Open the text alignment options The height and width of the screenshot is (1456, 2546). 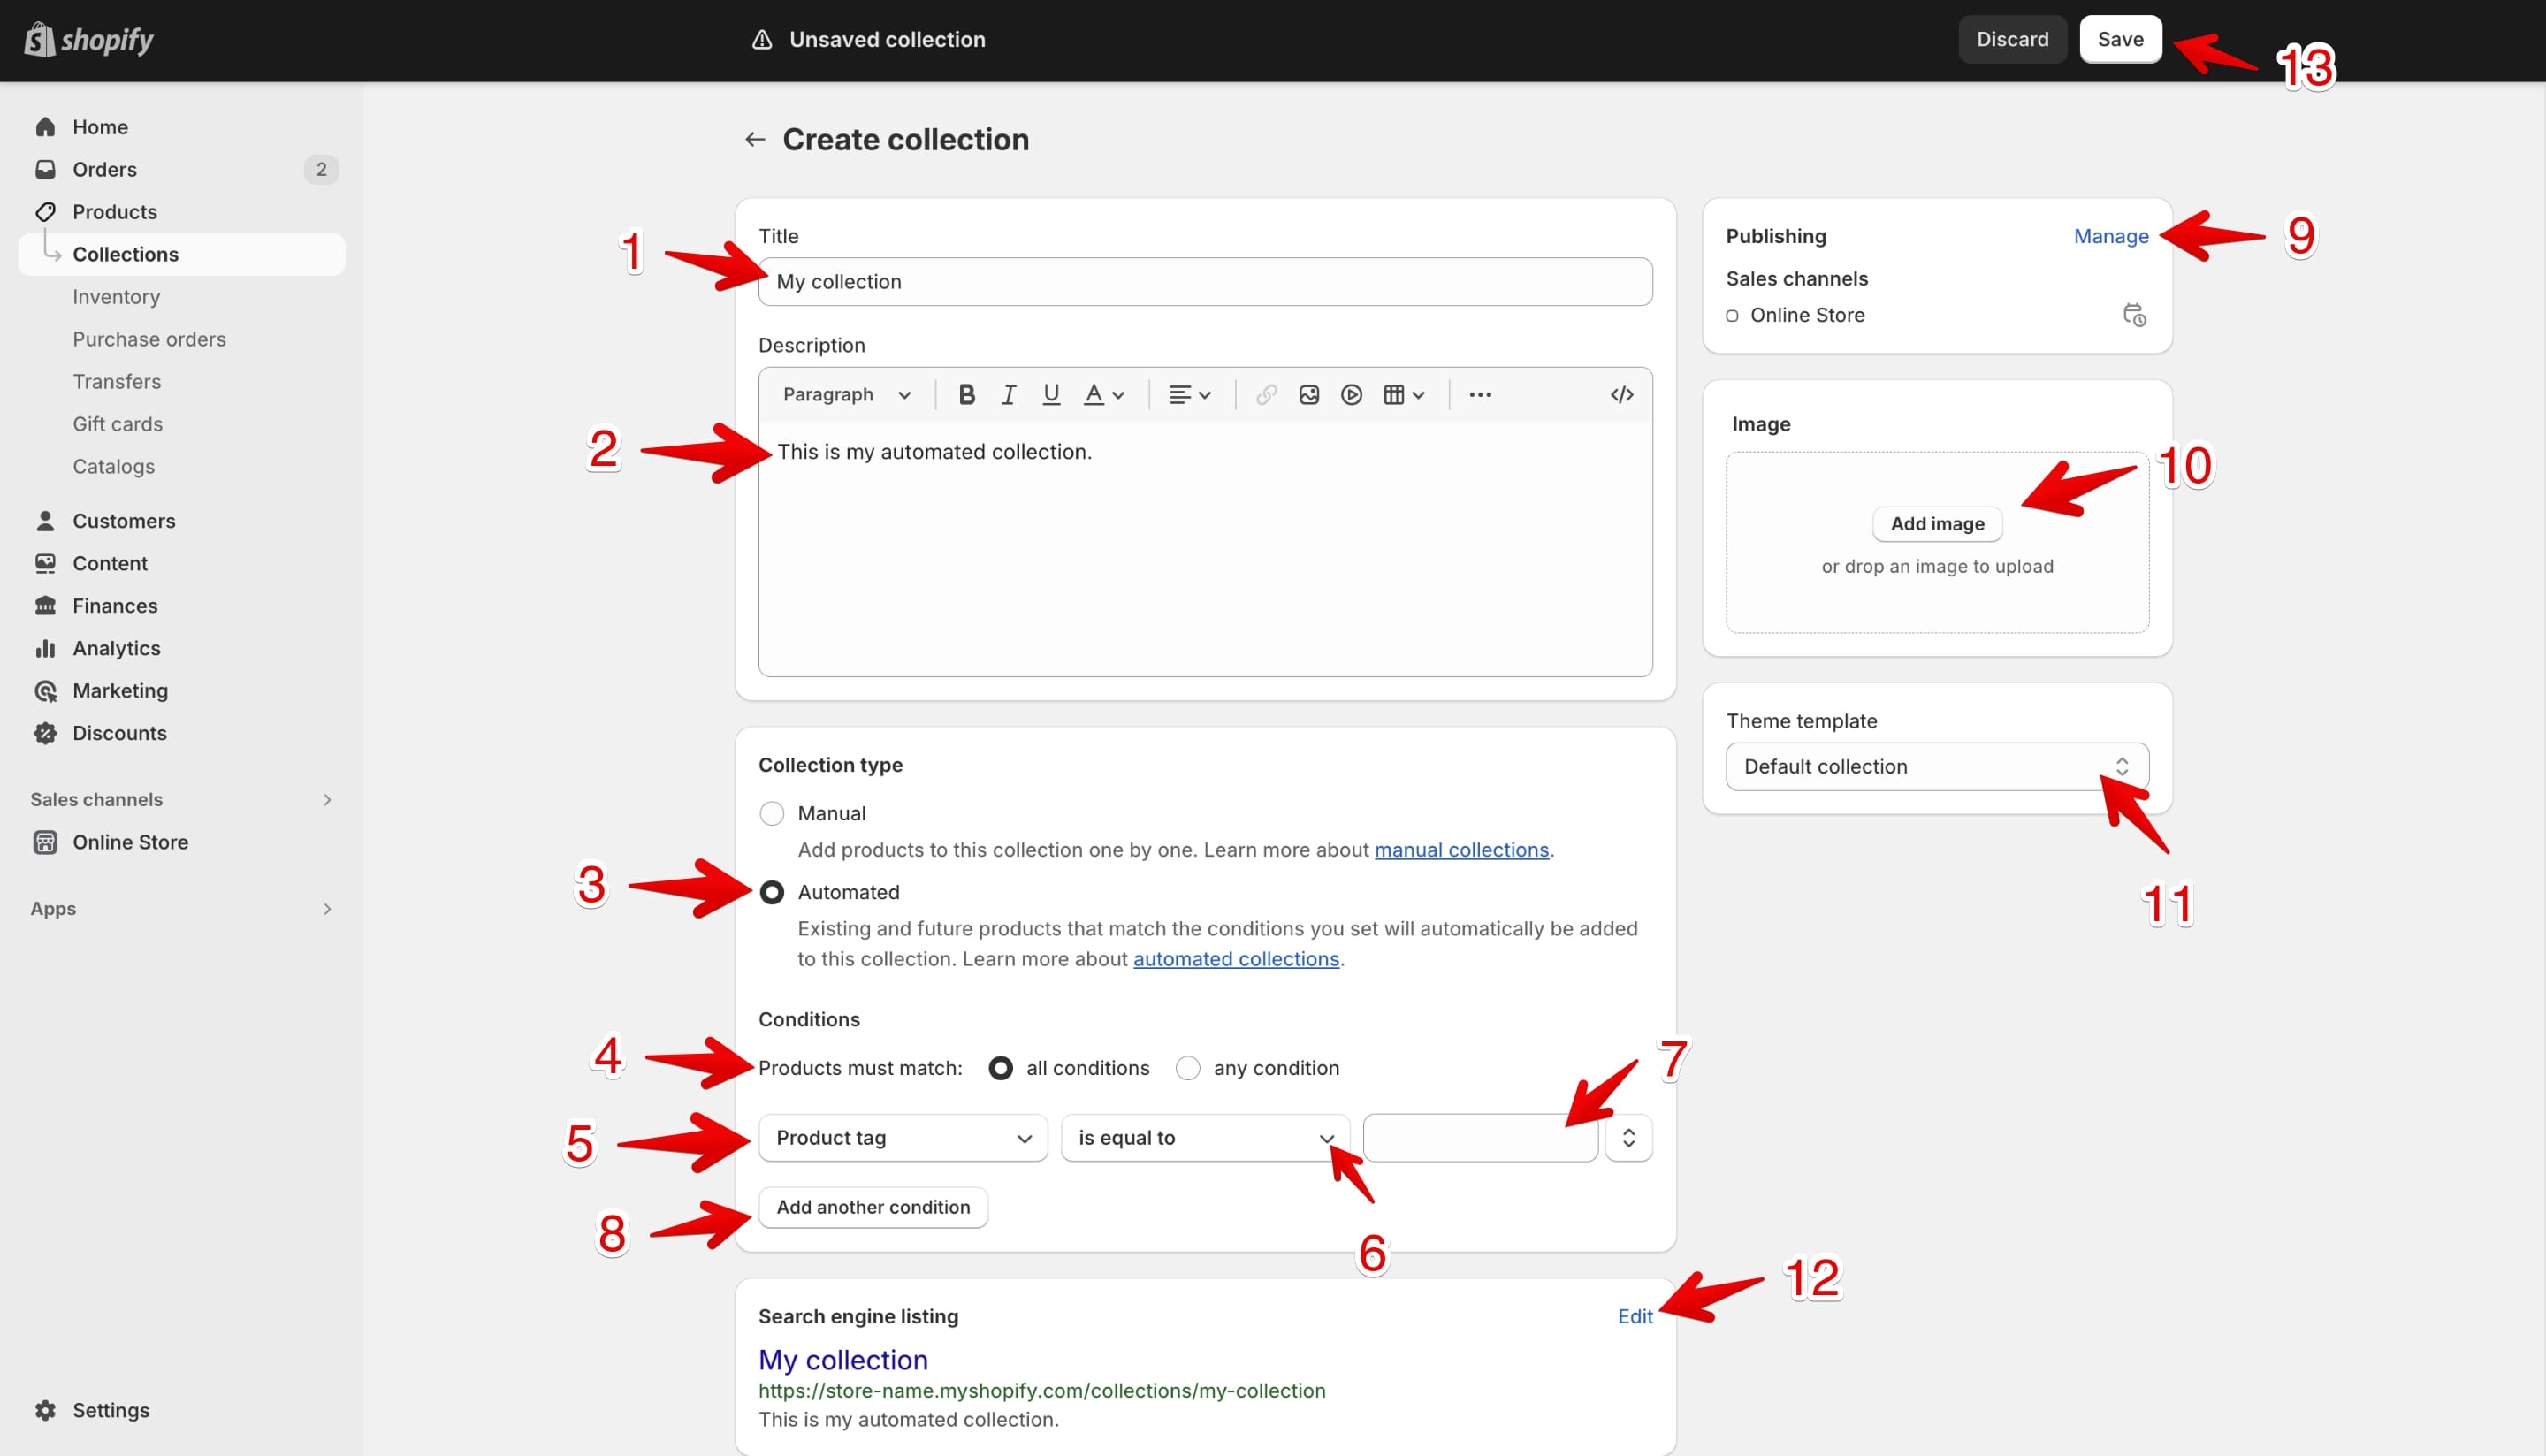coord(1190,394)
